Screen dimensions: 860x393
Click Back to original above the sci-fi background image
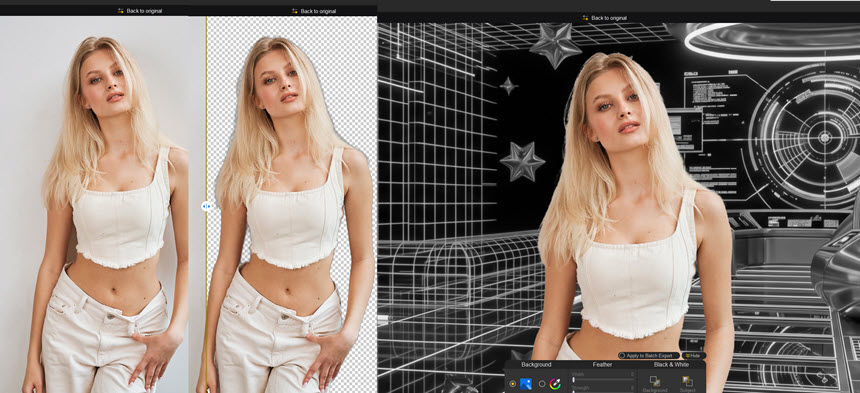[604, 18]
